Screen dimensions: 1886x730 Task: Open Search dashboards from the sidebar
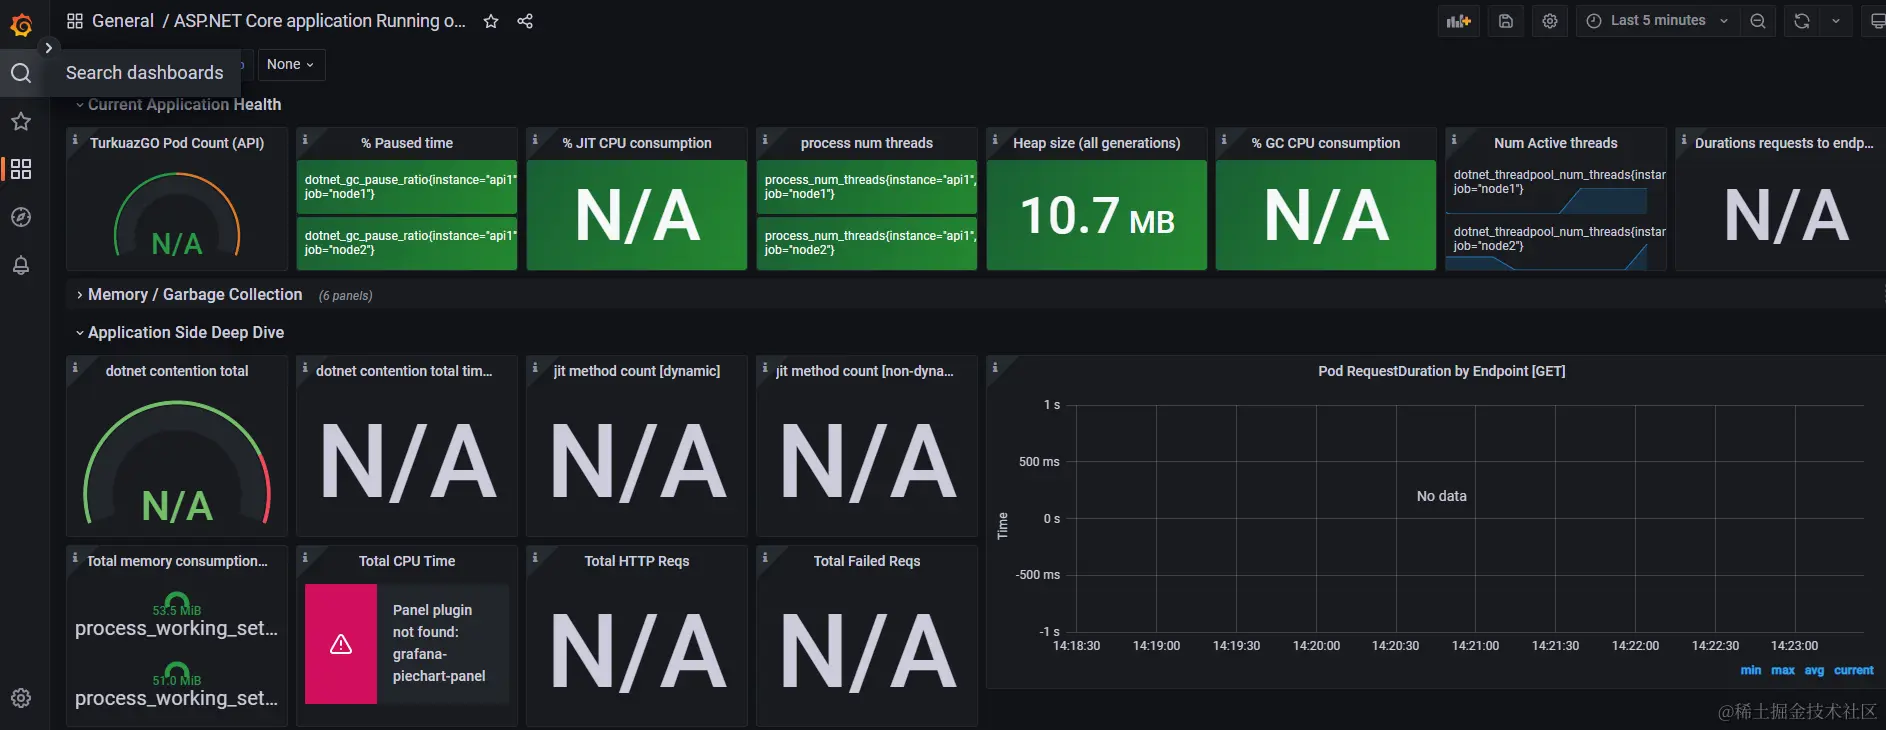click(21, 73)
